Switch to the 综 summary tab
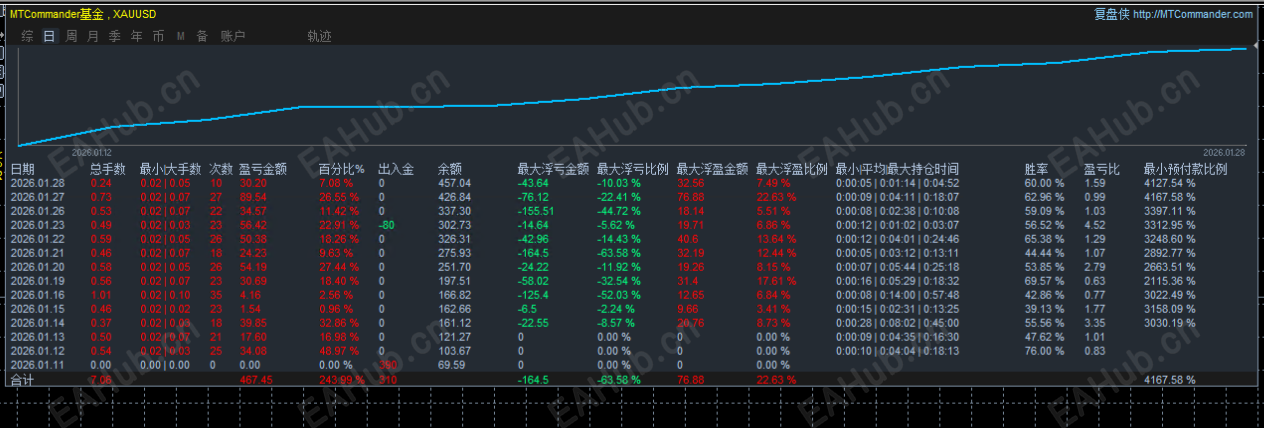 (27, 36)
